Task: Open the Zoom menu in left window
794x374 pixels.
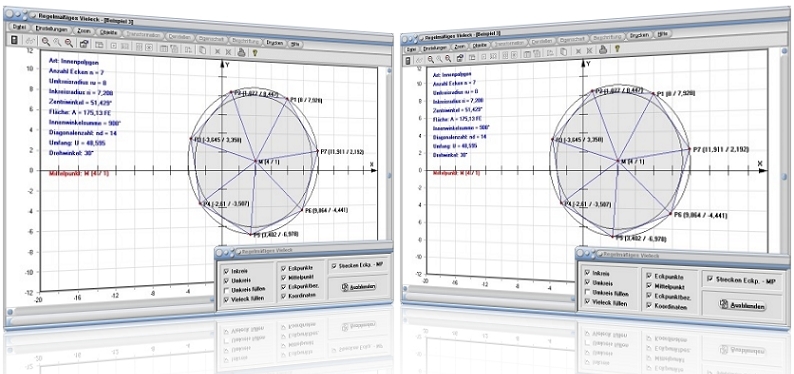Action: pos(84,31)
